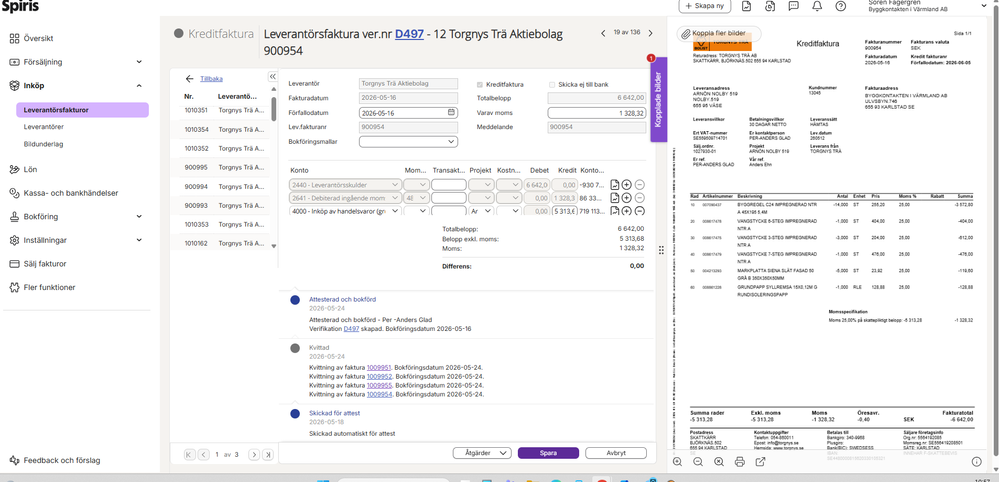Open the account dropdown for 4000 - Inköp av handelsvaror

click(395, 211)
